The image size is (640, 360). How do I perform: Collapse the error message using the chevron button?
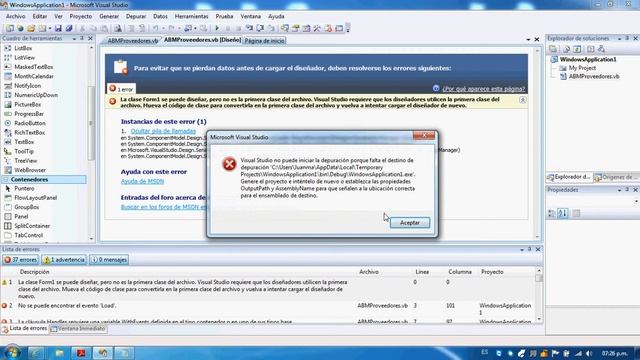522,100
